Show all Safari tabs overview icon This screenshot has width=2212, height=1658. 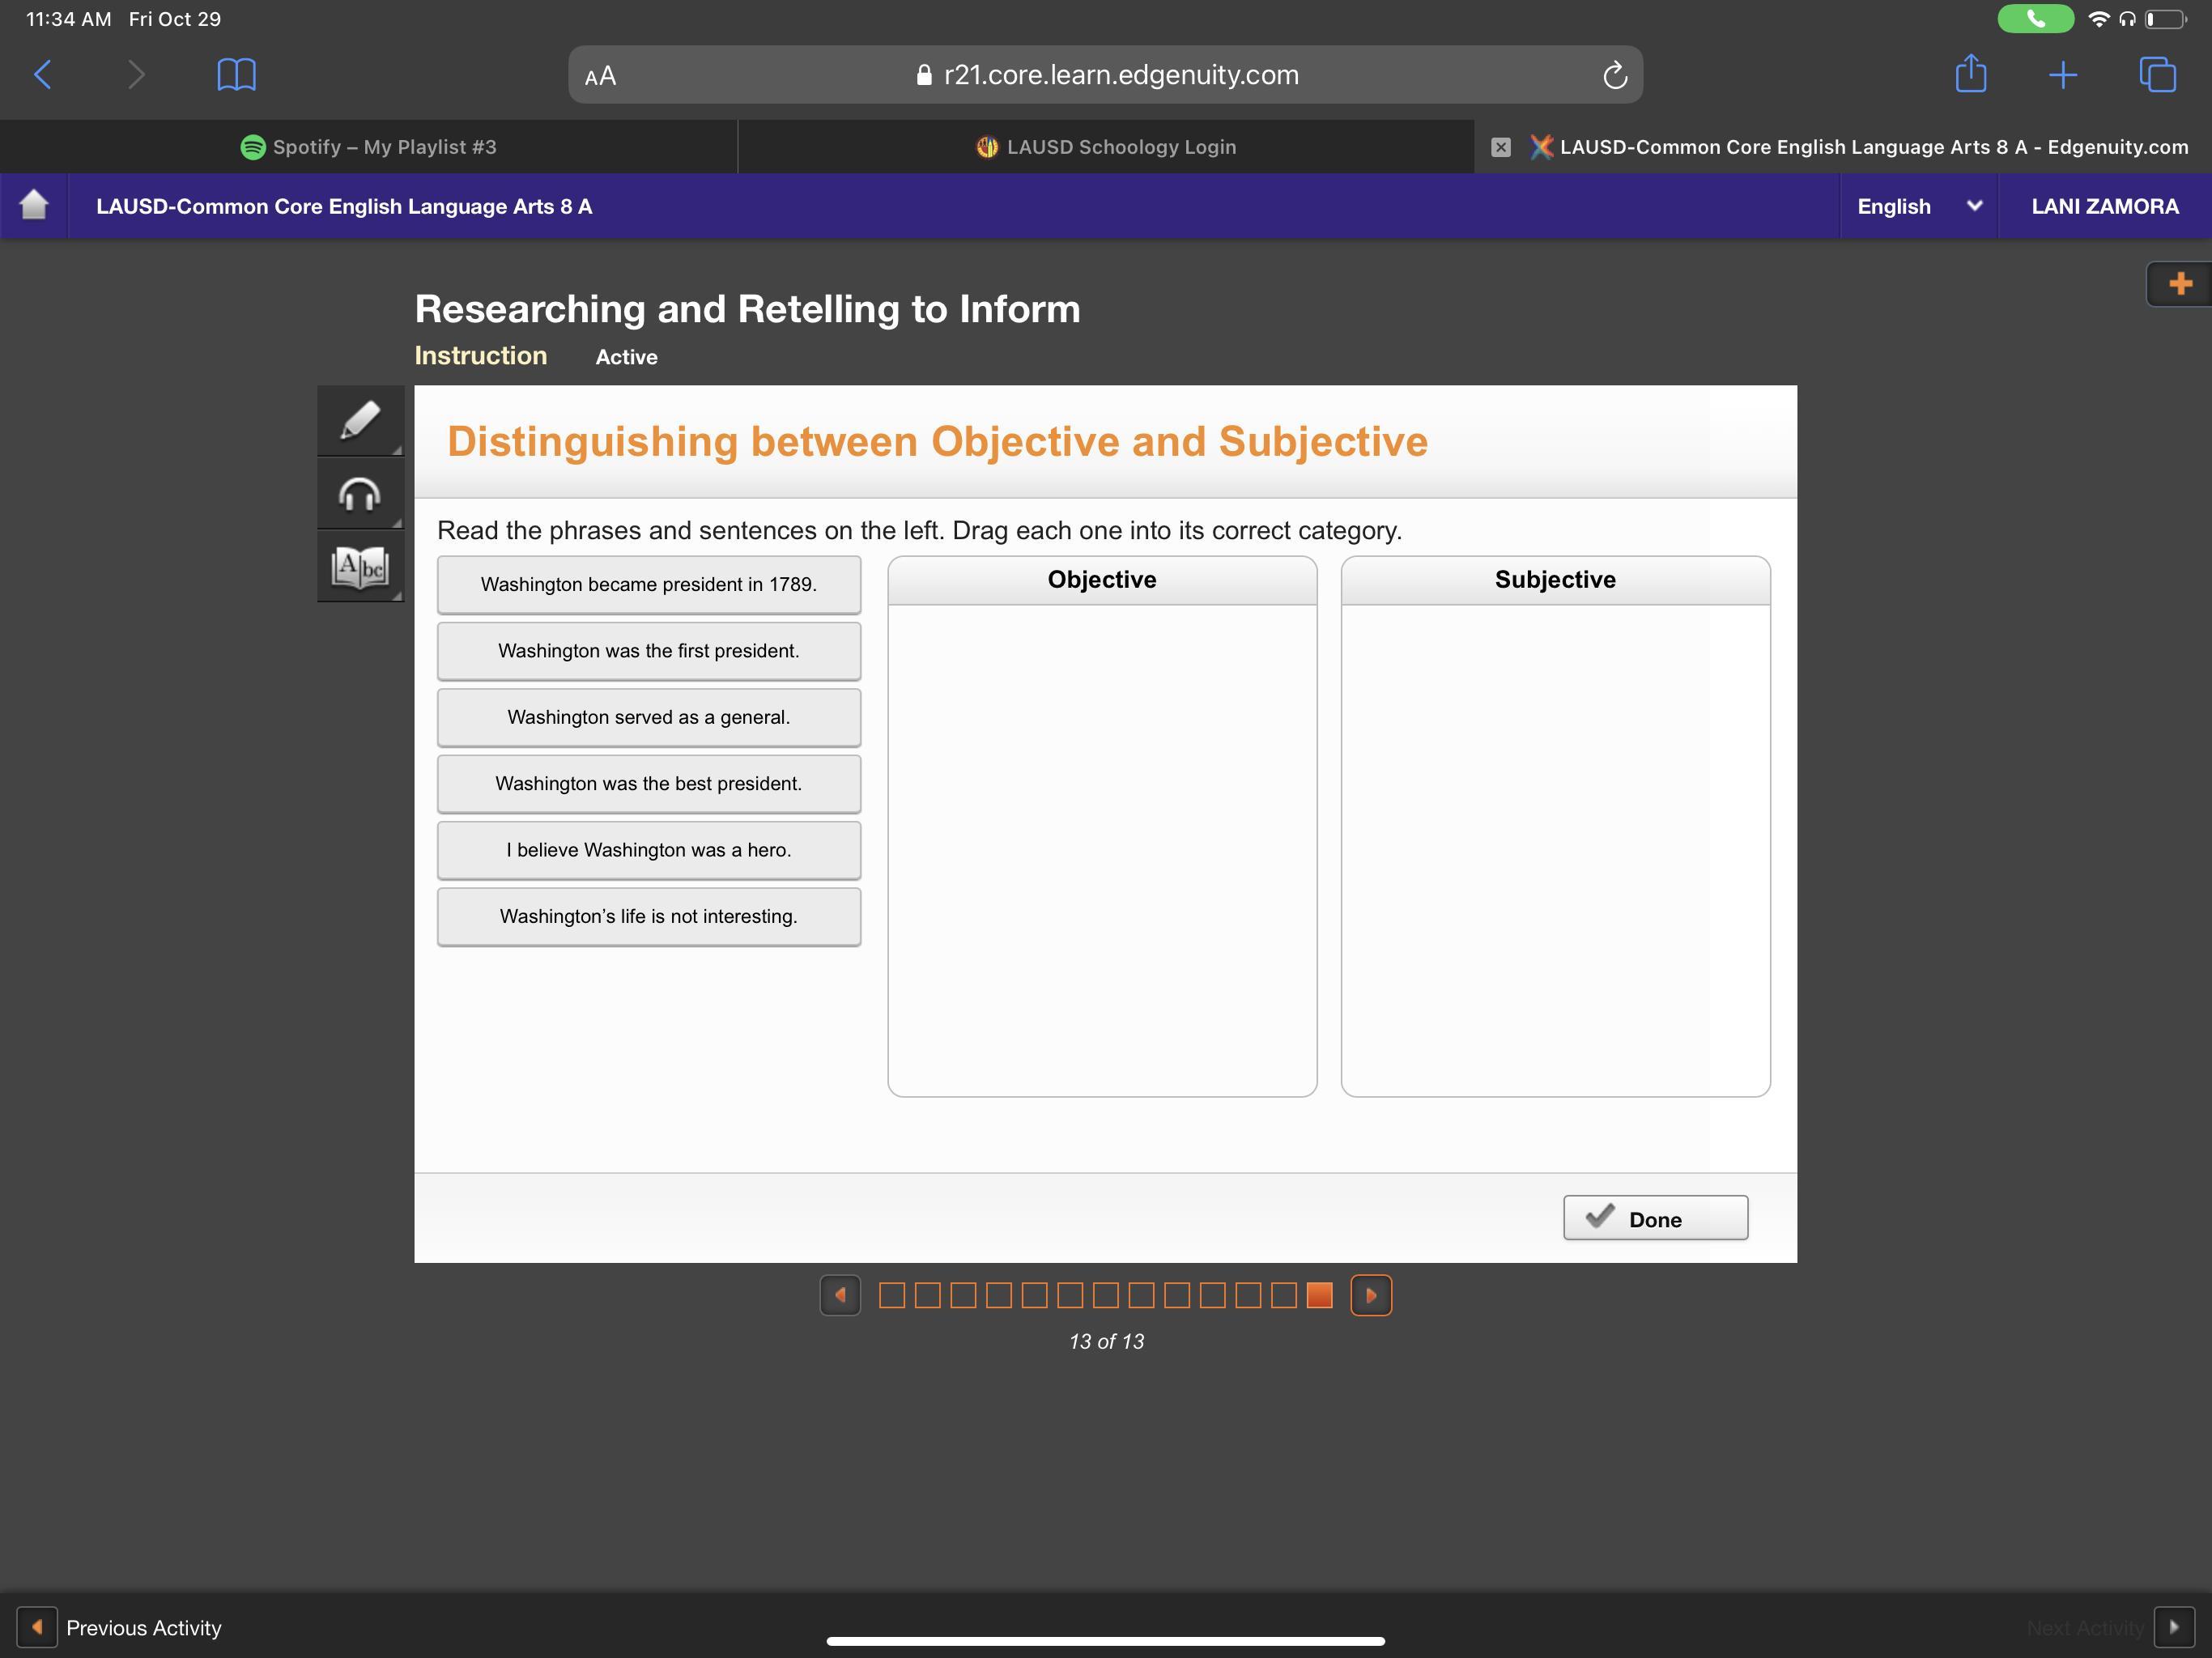click(x=2157, y=75)
